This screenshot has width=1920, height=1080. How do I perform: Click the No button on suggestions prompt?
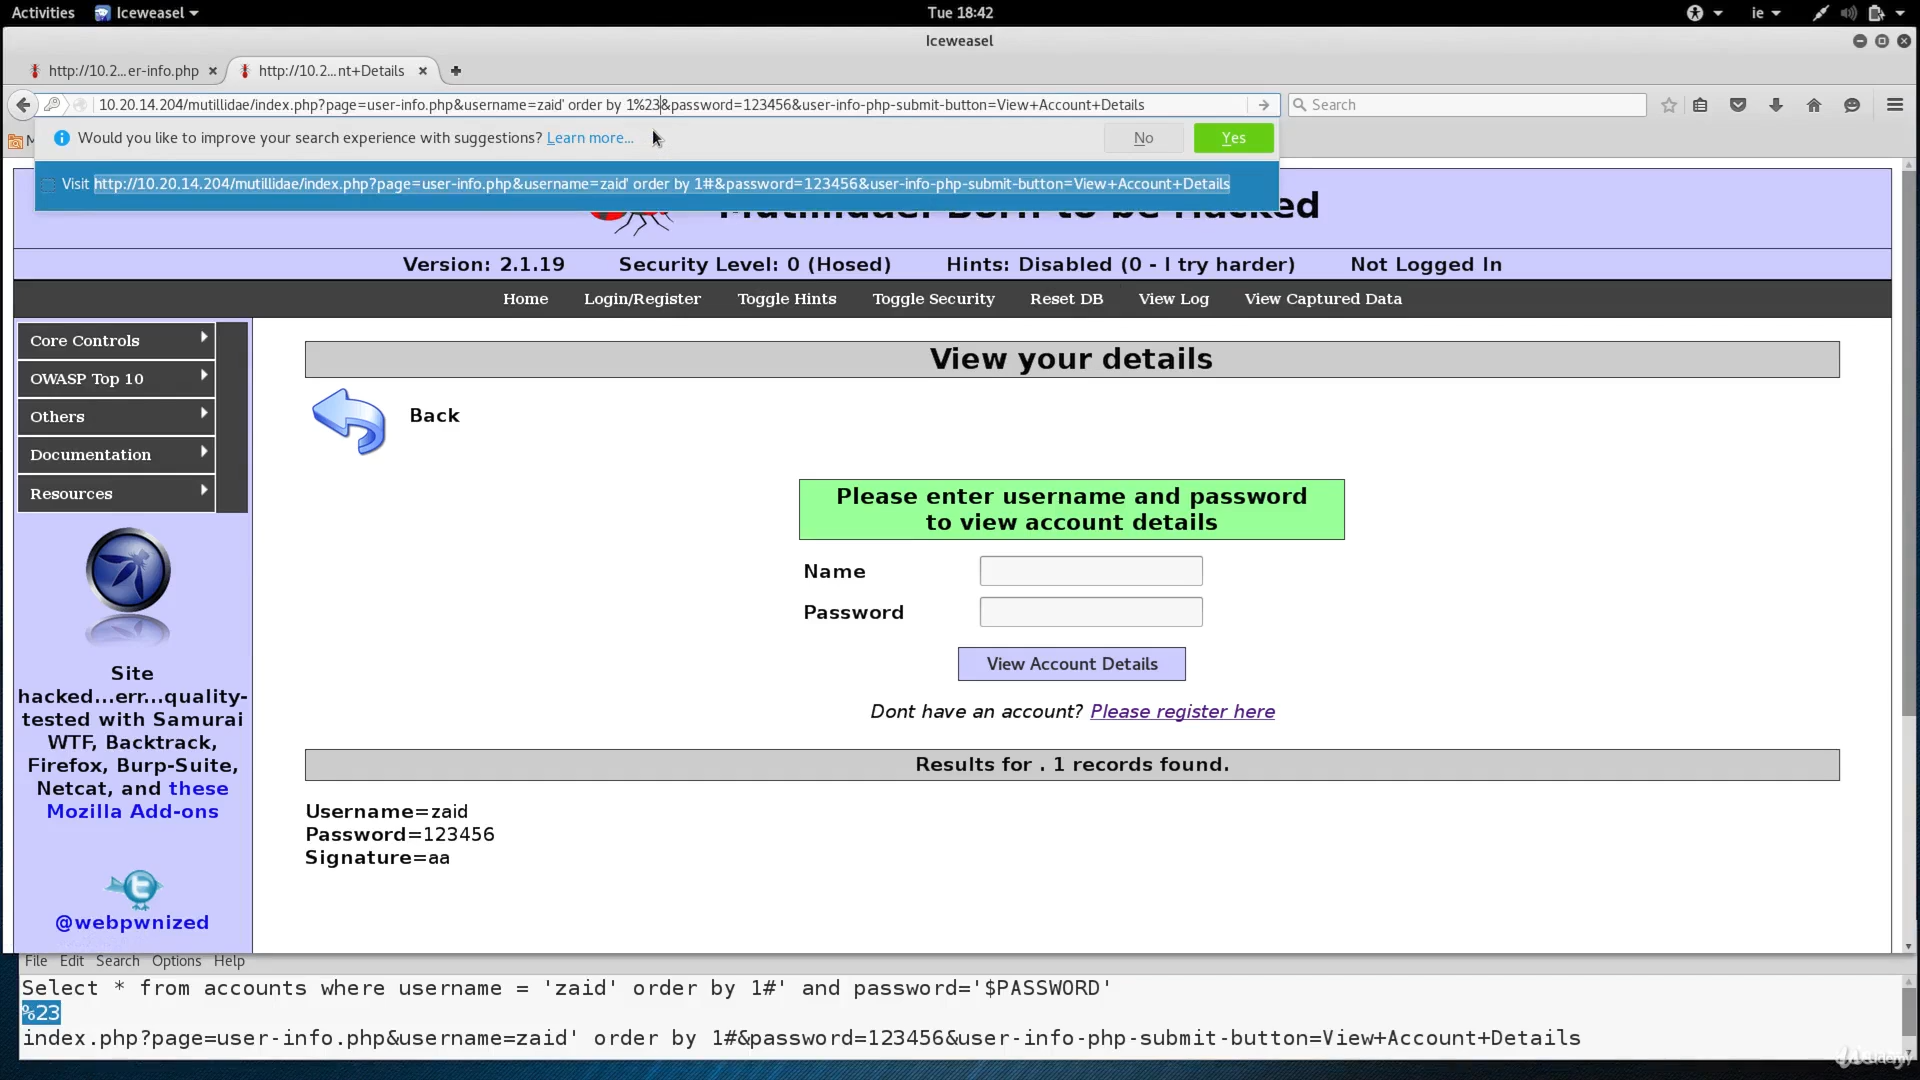coord(1144,138)
